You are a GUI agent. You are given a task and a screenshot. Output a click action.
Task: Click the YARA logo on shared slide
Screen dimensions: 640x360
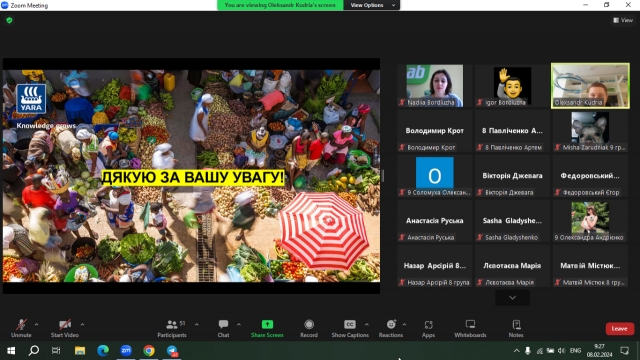pyautogui.click(x=31, y=98)
